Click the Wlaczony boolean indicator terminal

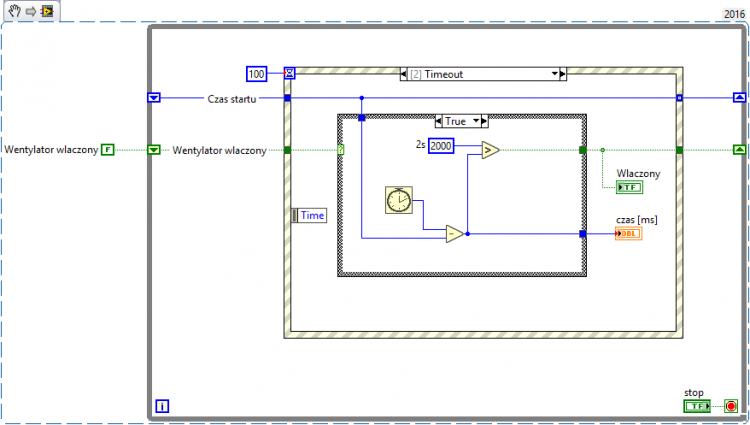point(629,187)
